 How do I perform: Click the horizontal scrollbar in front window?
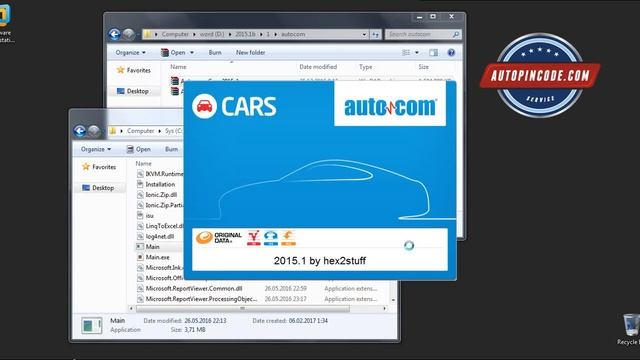click(x=242, y=309)
